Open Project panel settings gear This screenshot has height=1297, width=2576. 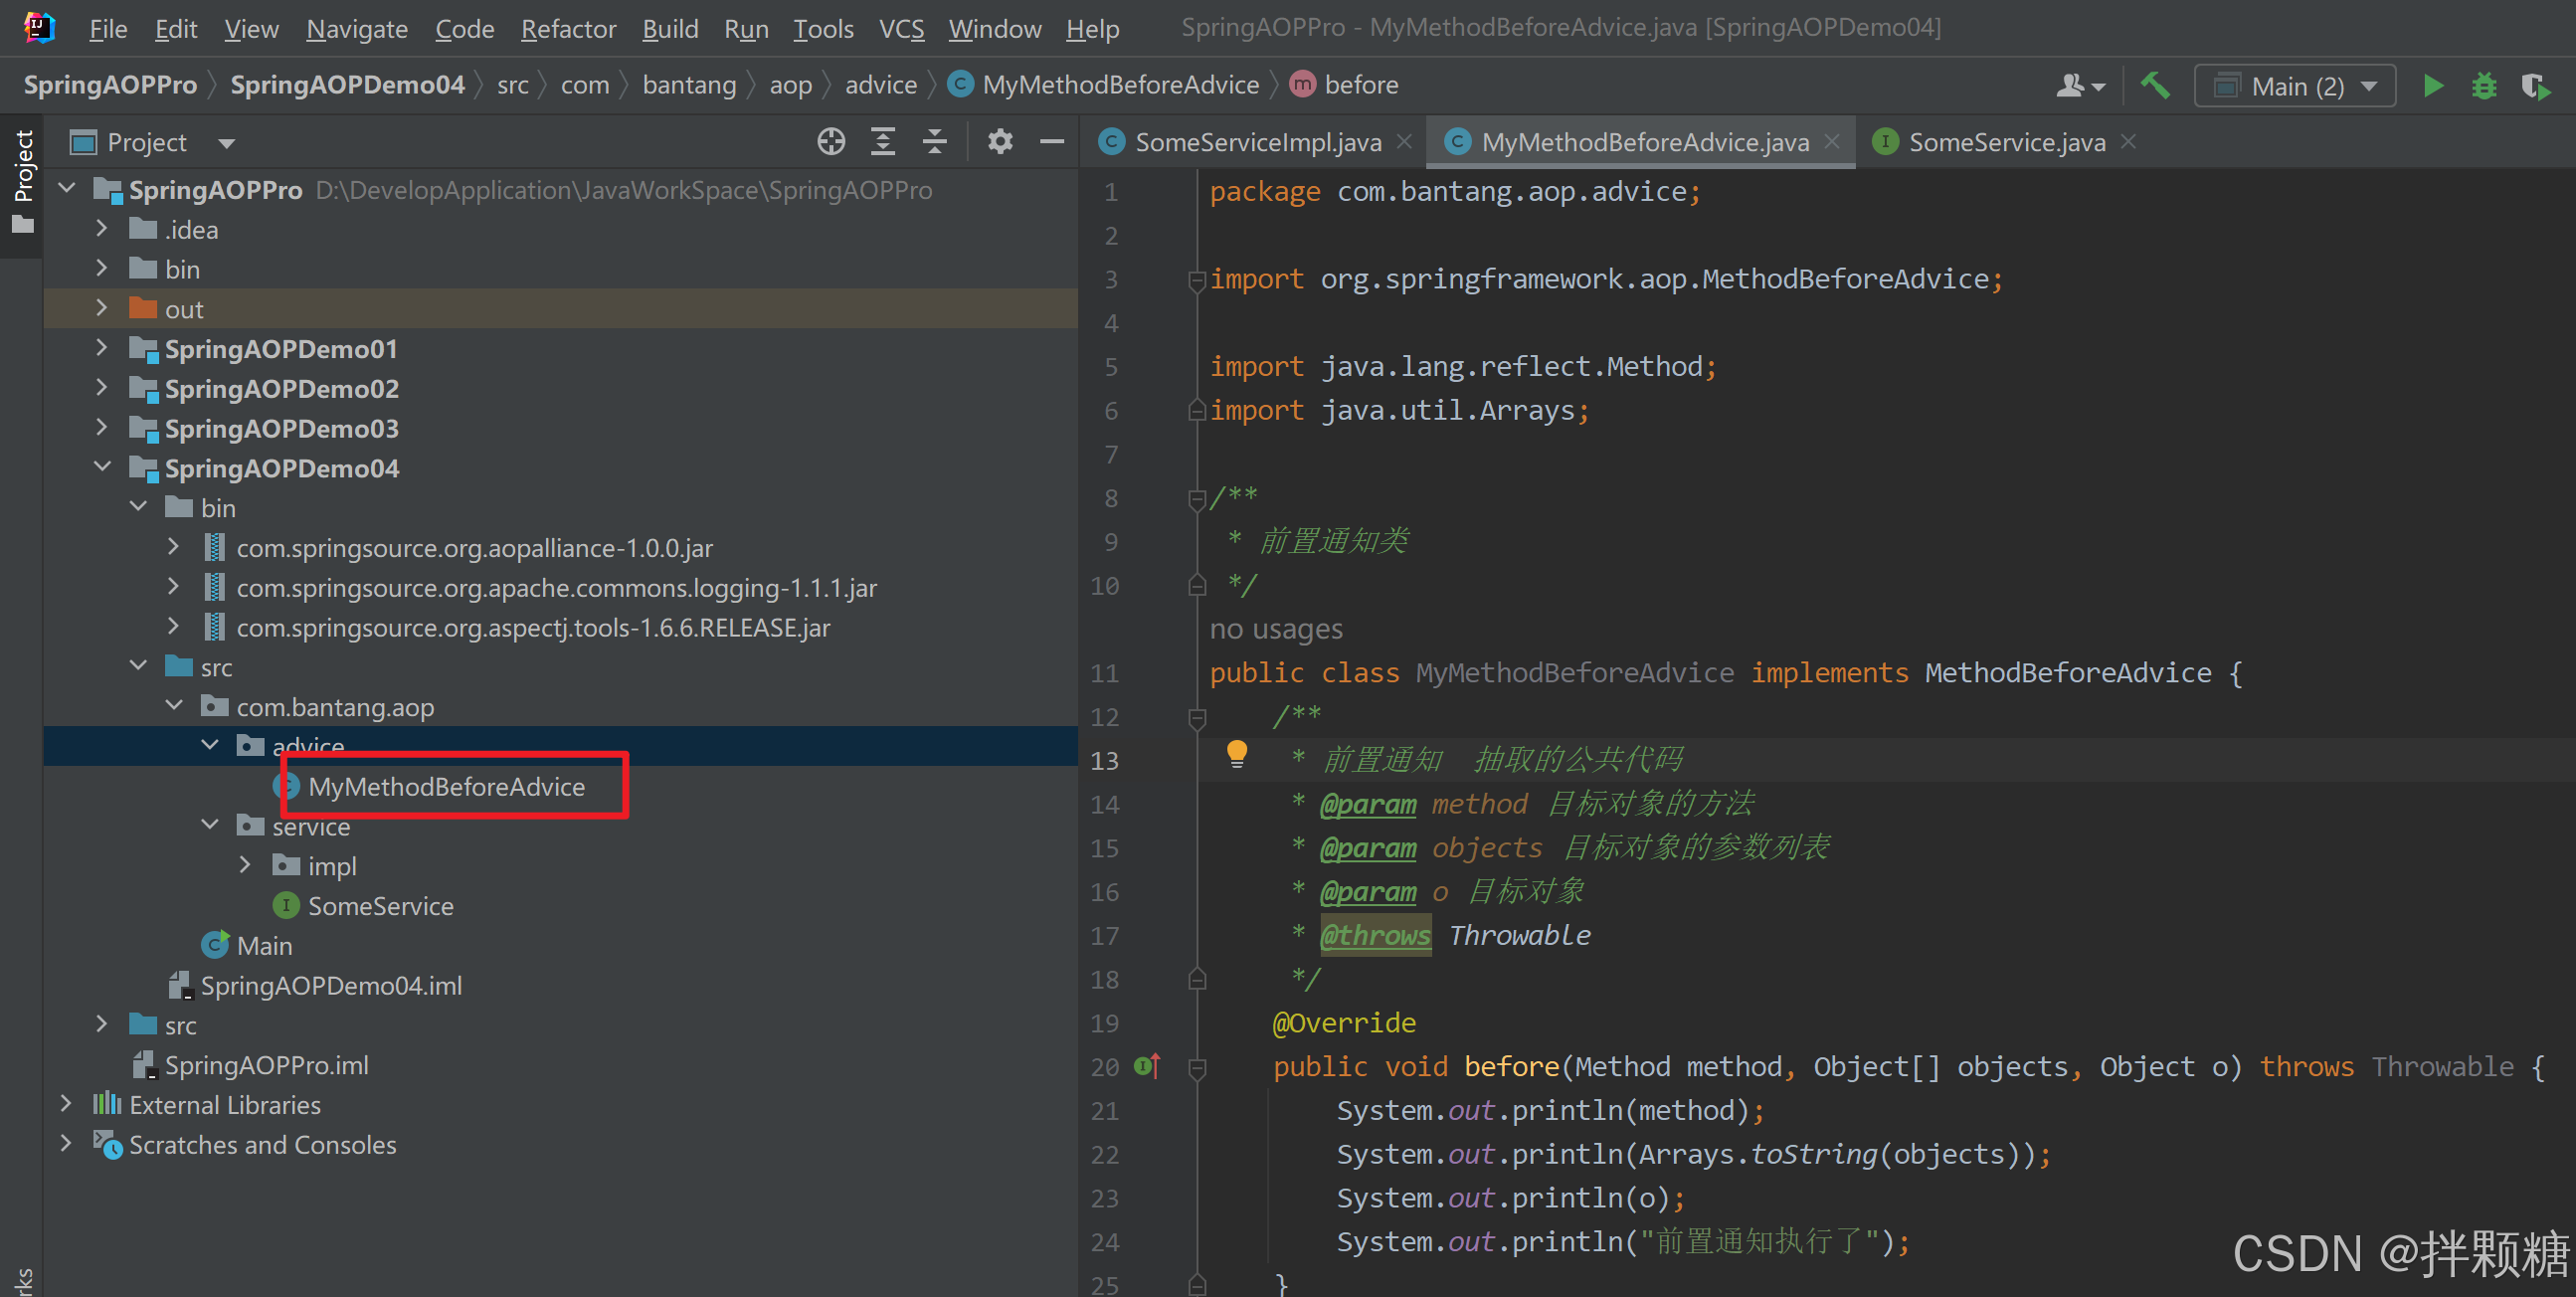[x=999, y=142]
